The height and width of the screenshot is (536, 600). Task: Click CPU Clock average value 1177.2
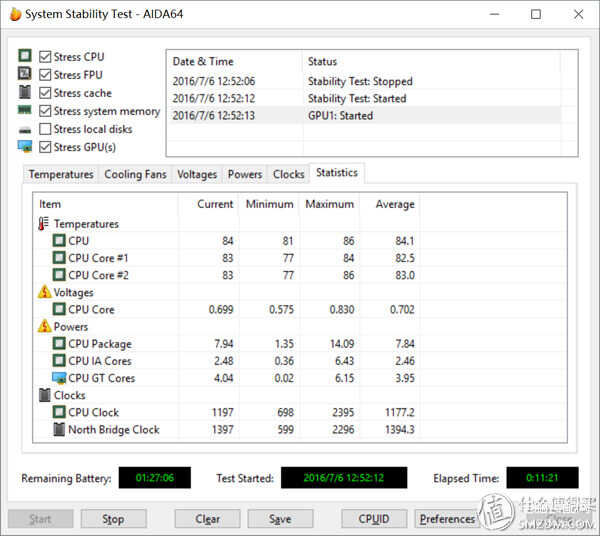click(x=399, y=412)
